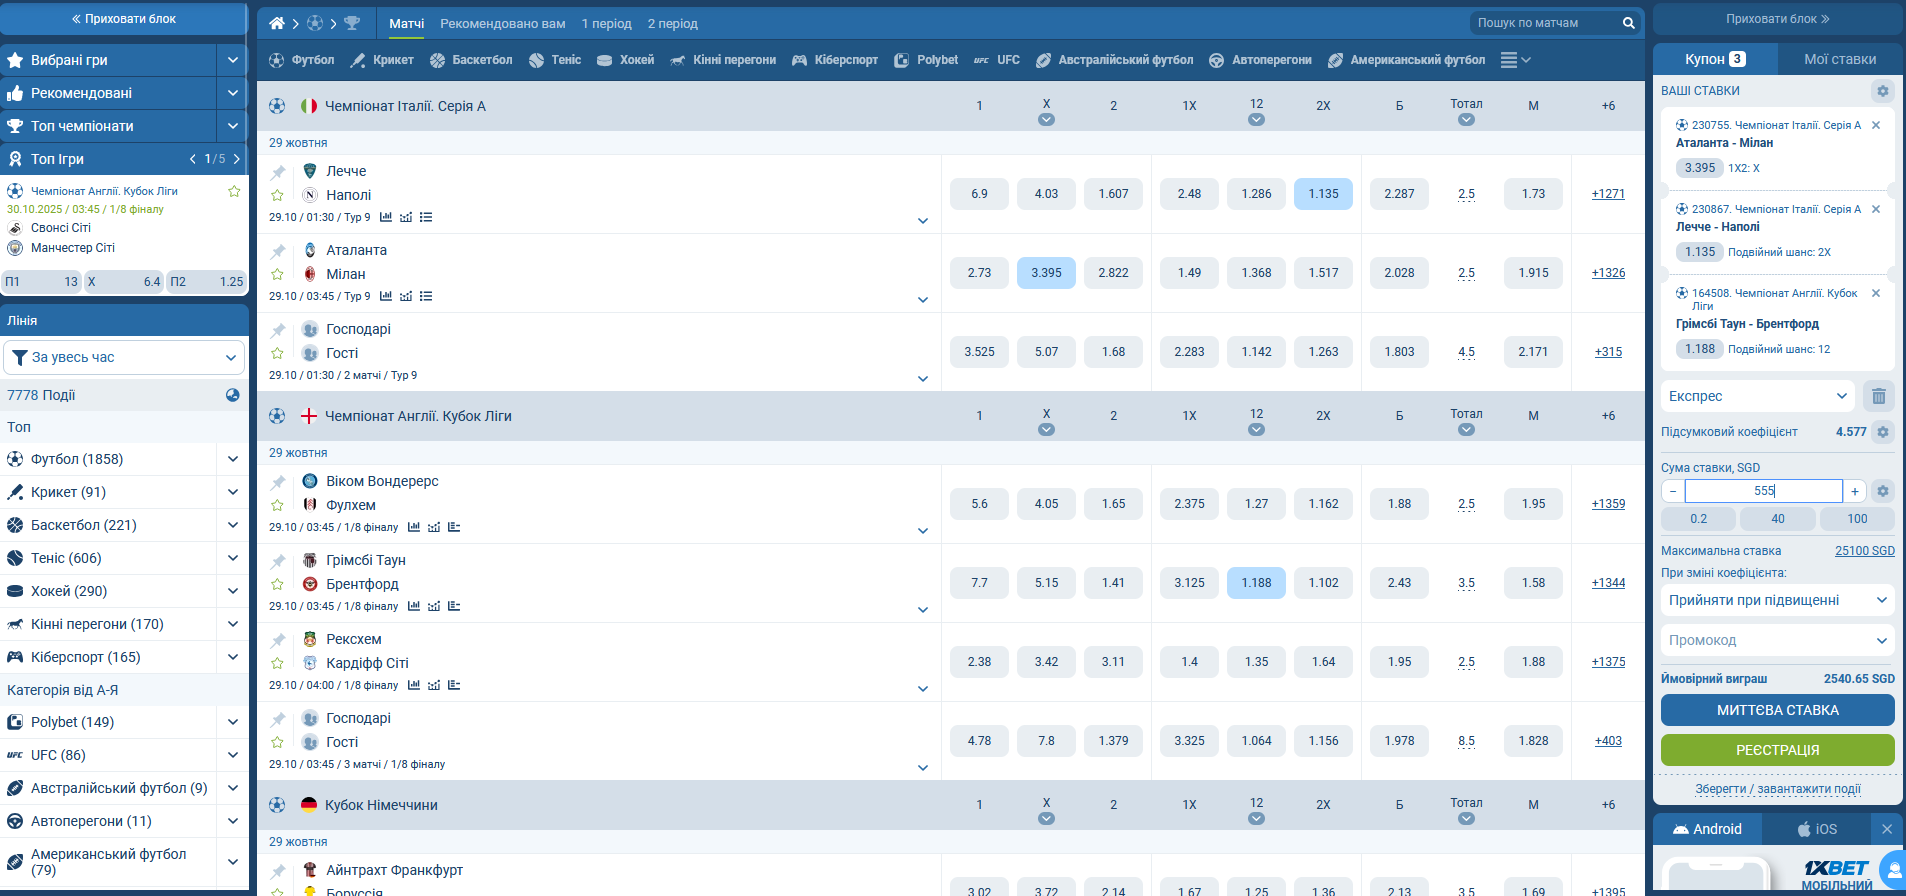This screenshot has height=896, width=1906.
Task: Click the search magnifier icon
Action: tap(1628, 23)
